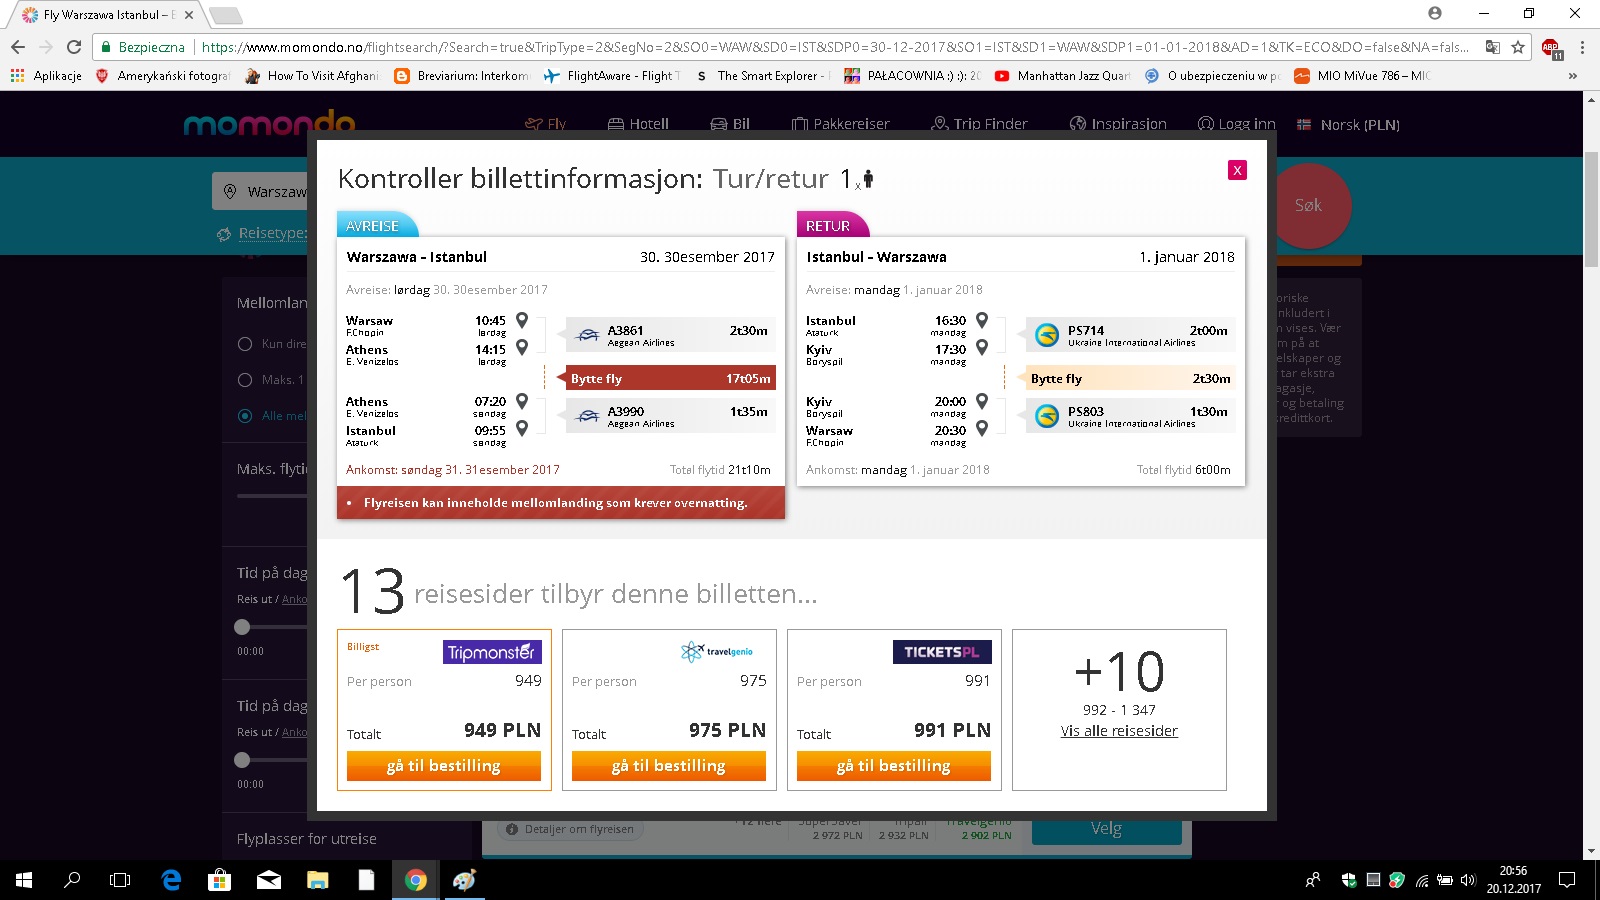1600x900 pixels.
Task: Open the Windows Start menu
Action: tap(24, 880)
